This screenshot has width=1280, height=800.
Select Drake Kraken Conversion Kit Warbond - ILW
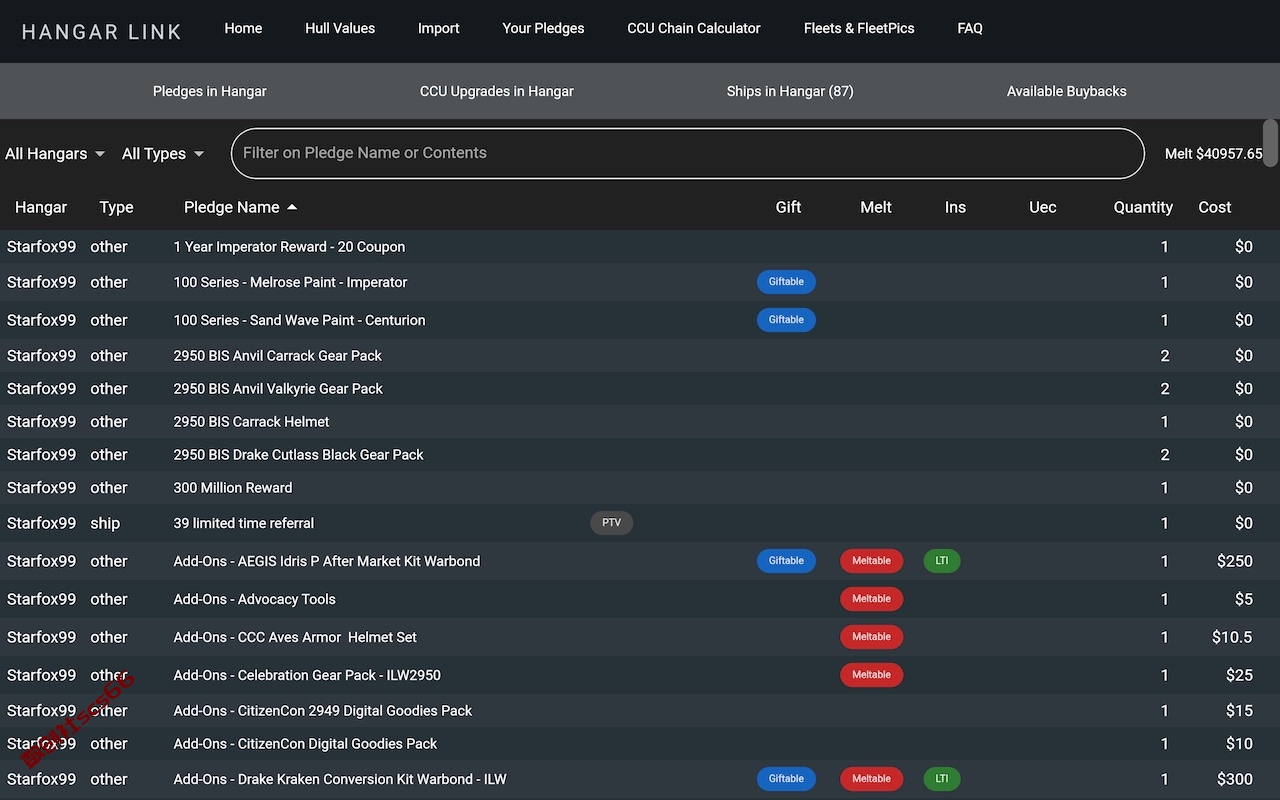click(x=340, y=779)
